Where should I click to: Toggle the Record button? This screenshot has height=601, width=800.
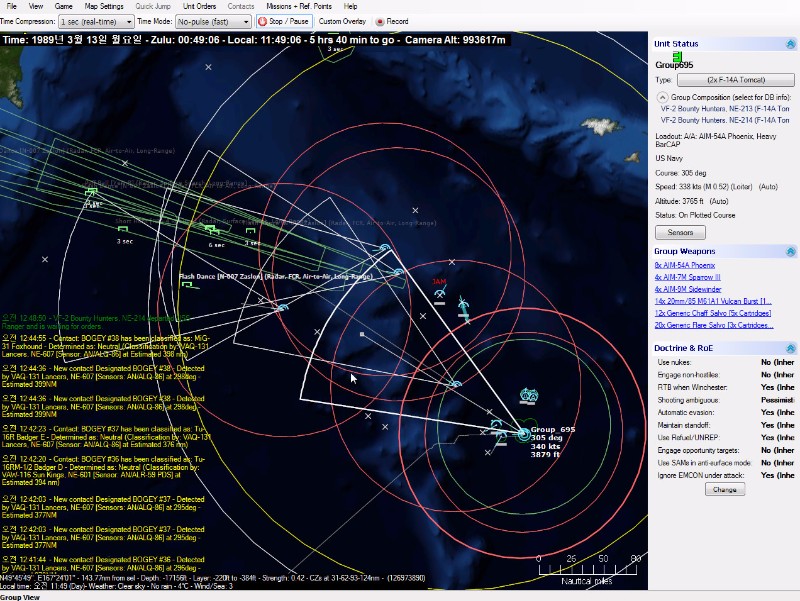pos(392,20)
